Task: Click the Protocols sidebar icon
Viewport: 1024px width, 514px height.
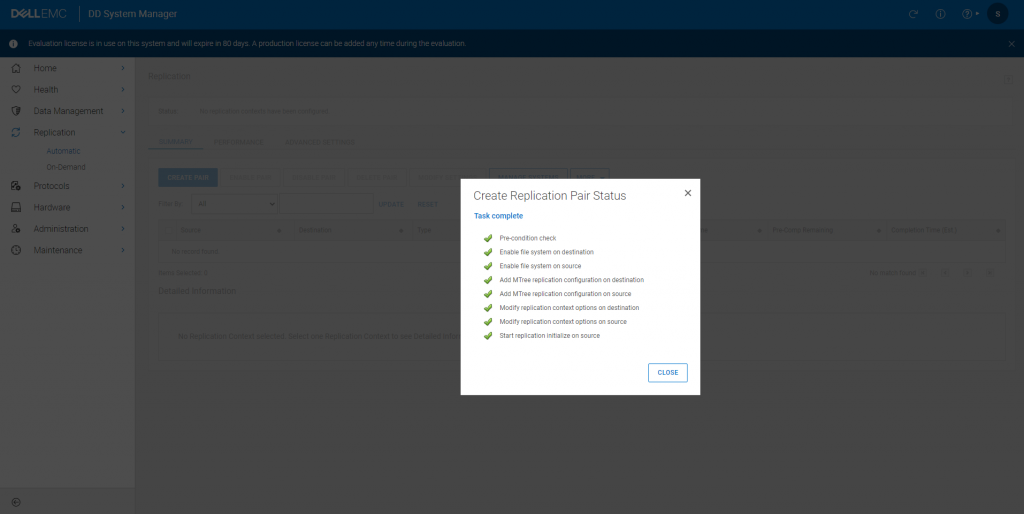Action: pos(15,186)
